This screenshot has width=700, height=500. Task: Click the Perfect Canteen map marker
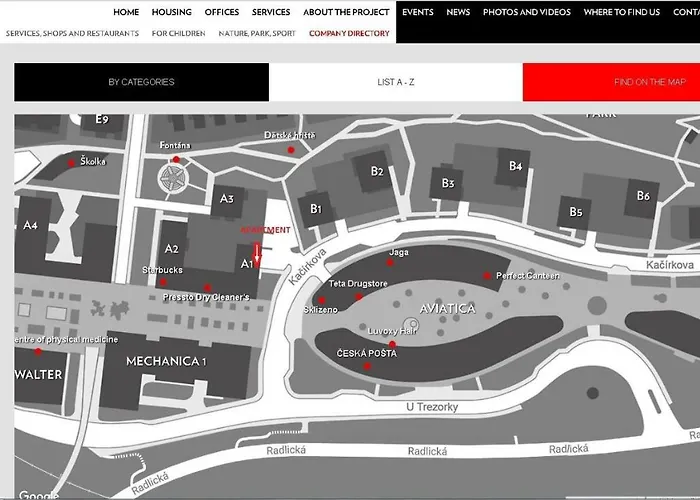[487, 276]
